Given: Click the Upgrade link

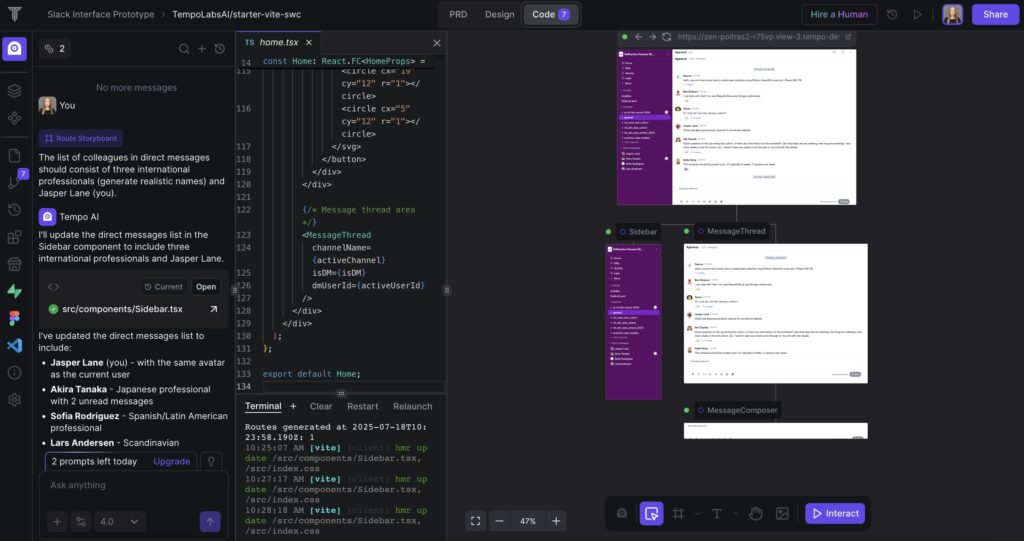Looking at the screenshot, I should click(172, 461).
